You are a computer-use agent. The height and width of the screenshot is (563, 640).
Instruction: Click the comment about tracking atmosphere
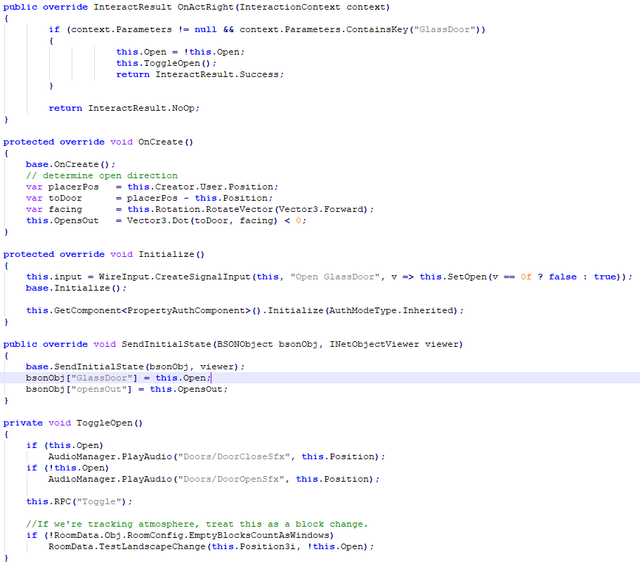[197, 524]
